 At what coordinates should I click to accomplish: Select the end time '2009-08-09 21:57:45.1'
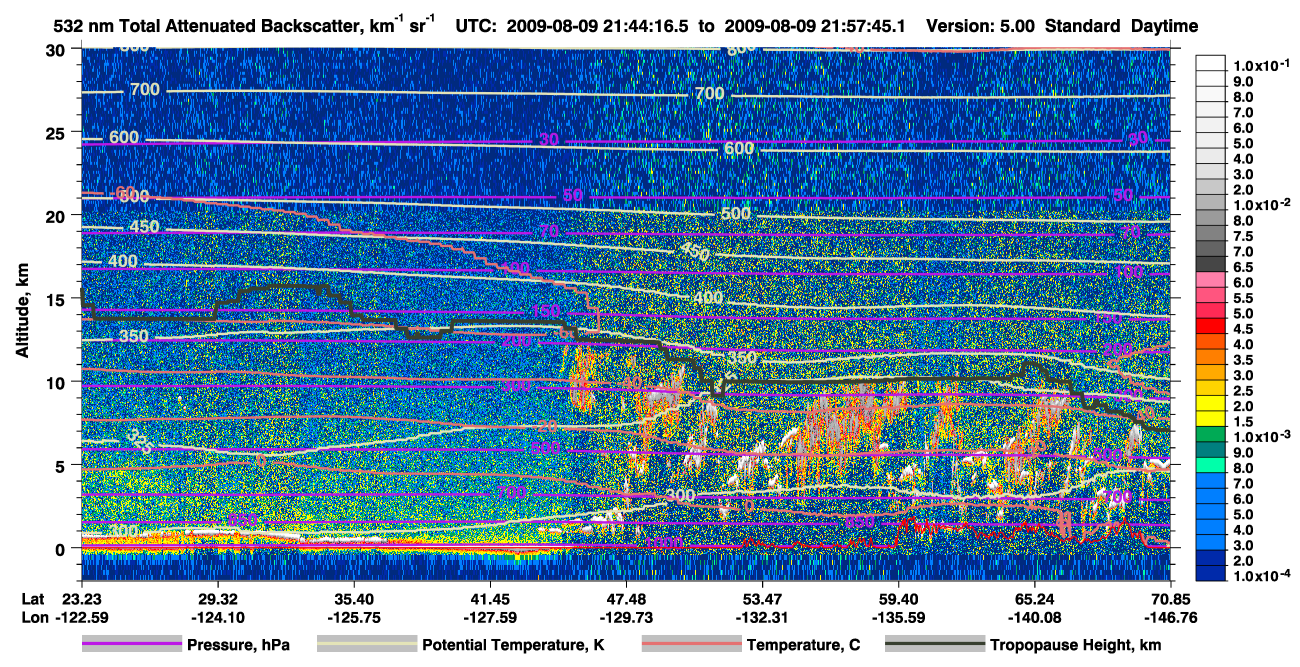(x=815, y=26)
